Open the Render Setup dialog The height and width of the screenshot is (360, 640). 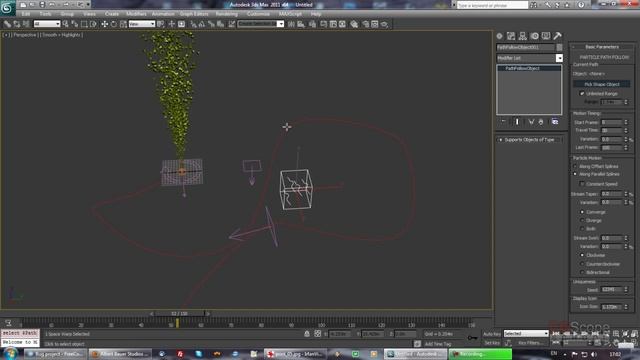(365, 24)
